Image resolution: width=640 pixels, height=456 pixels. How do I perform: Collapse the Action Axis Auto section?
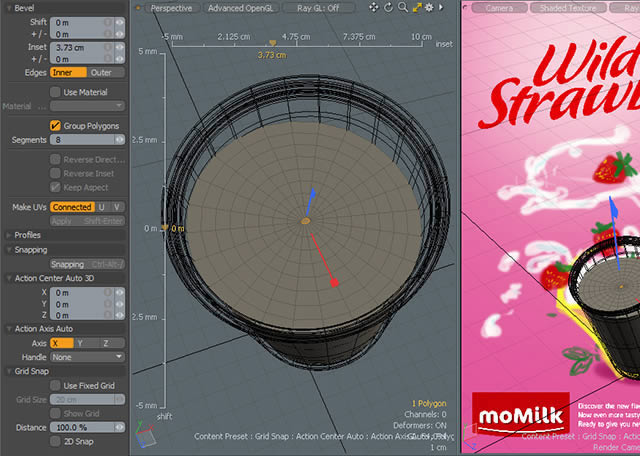click(9, 329)
